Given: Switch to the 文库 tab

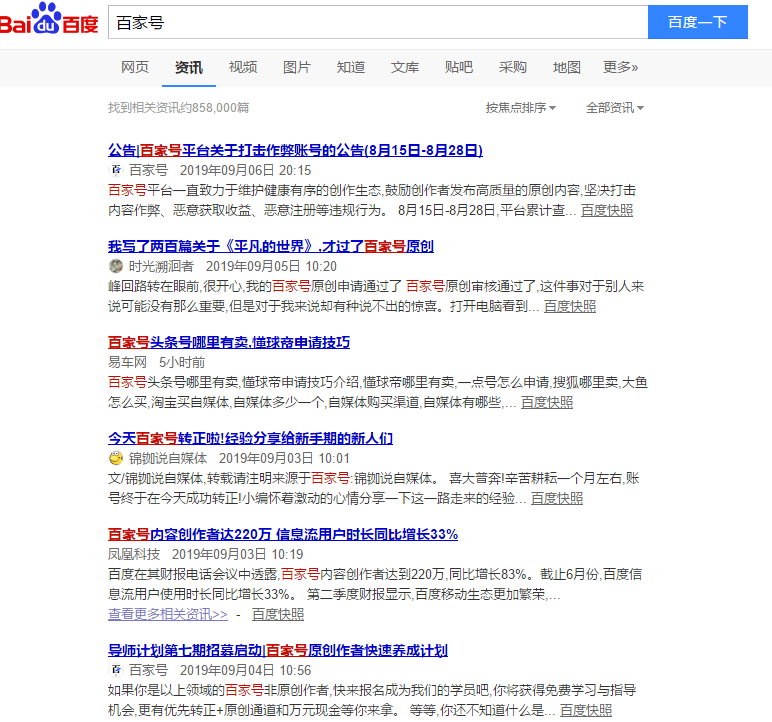Looking at the screenshot, I should pos(405,67).
